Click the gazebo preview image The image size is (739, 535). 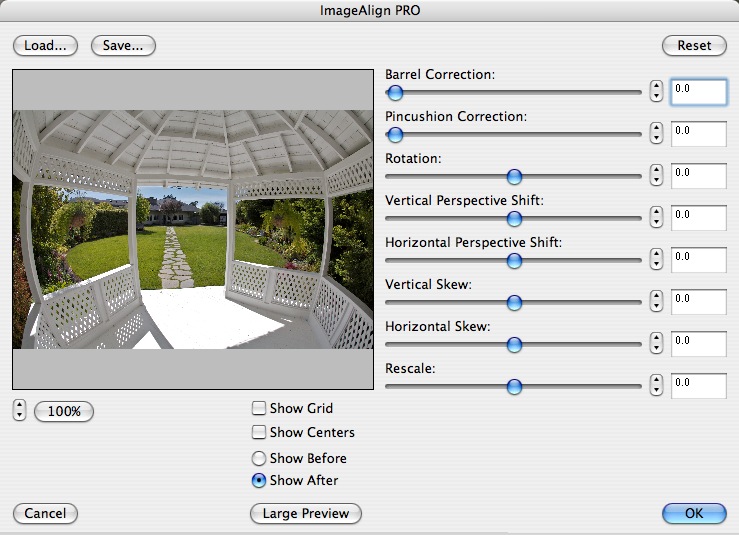[193, 230]
